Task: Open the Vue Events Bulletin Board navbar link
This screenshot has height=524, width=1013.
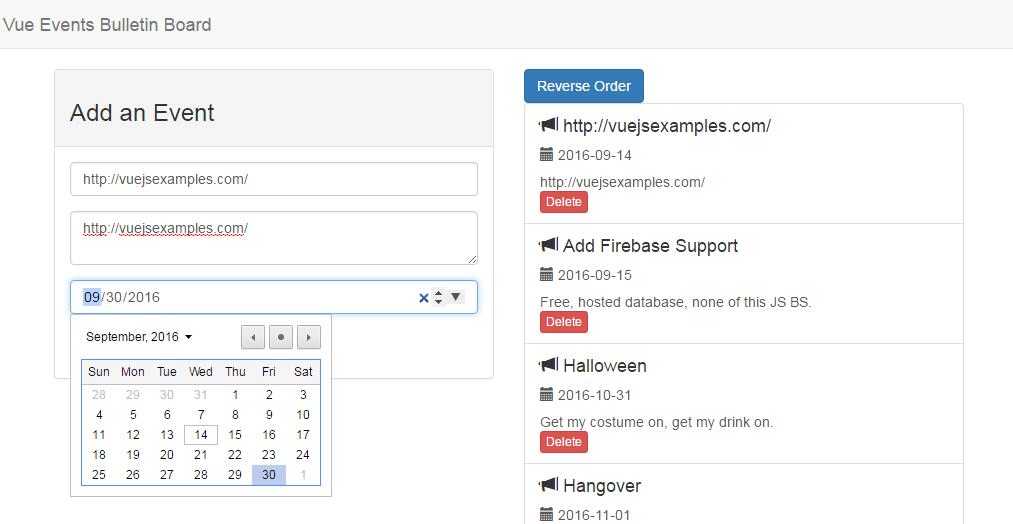Action: tap(108, 25)
